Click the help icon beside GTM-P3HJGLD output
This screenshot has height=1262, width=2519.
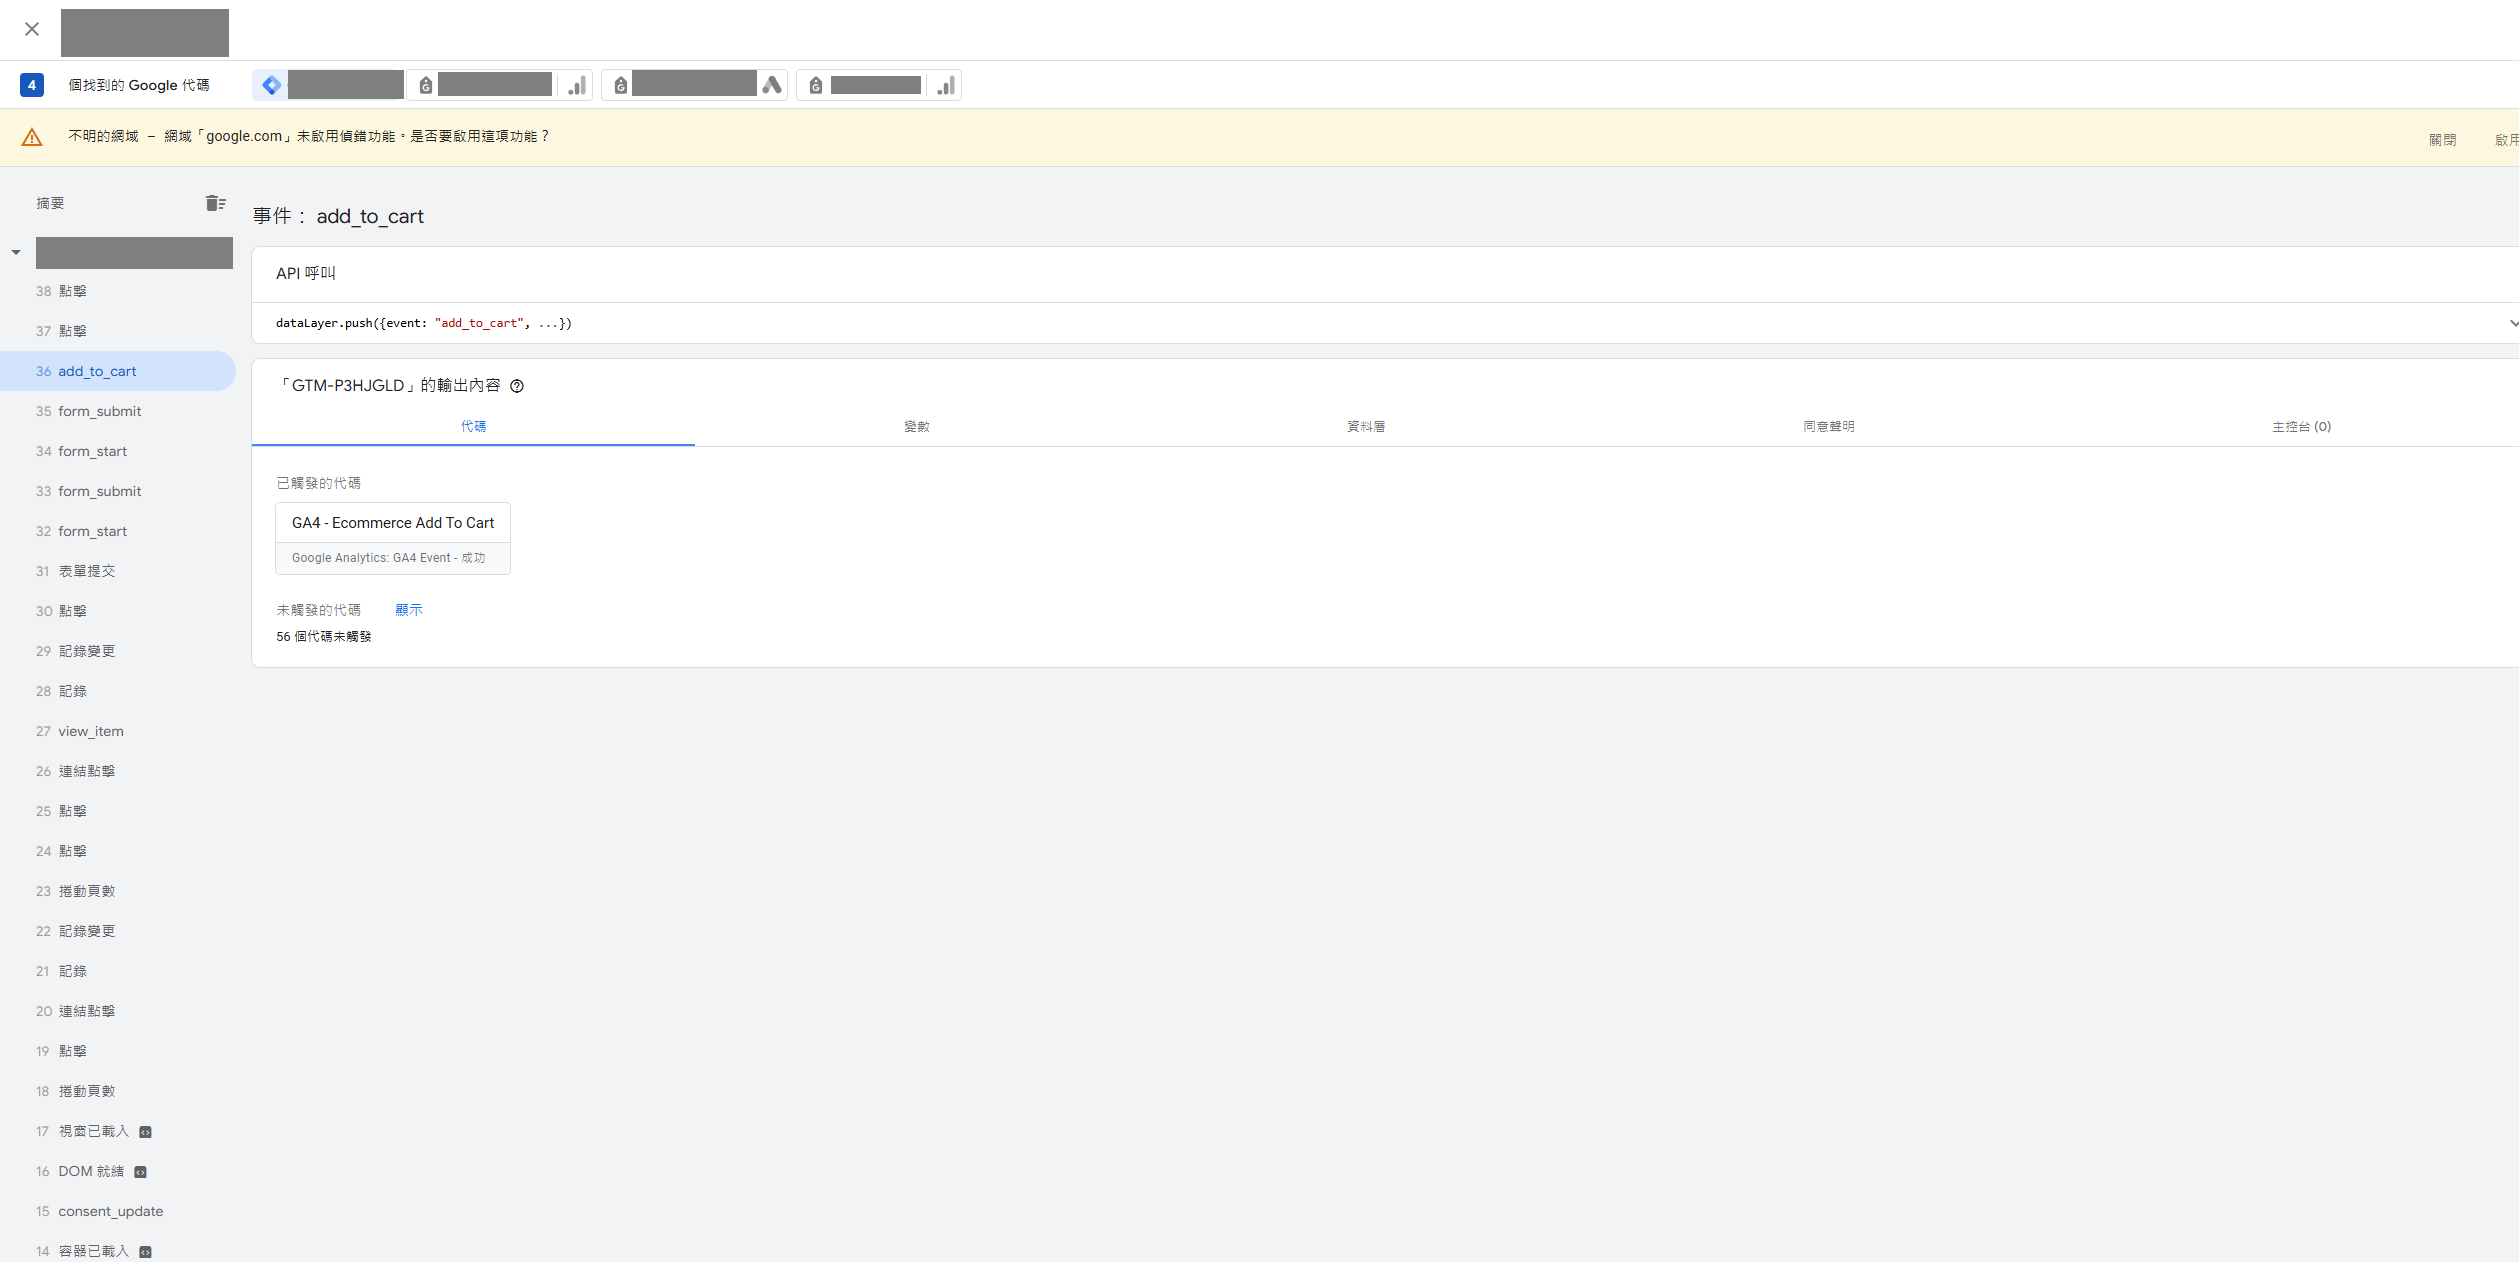517,386
